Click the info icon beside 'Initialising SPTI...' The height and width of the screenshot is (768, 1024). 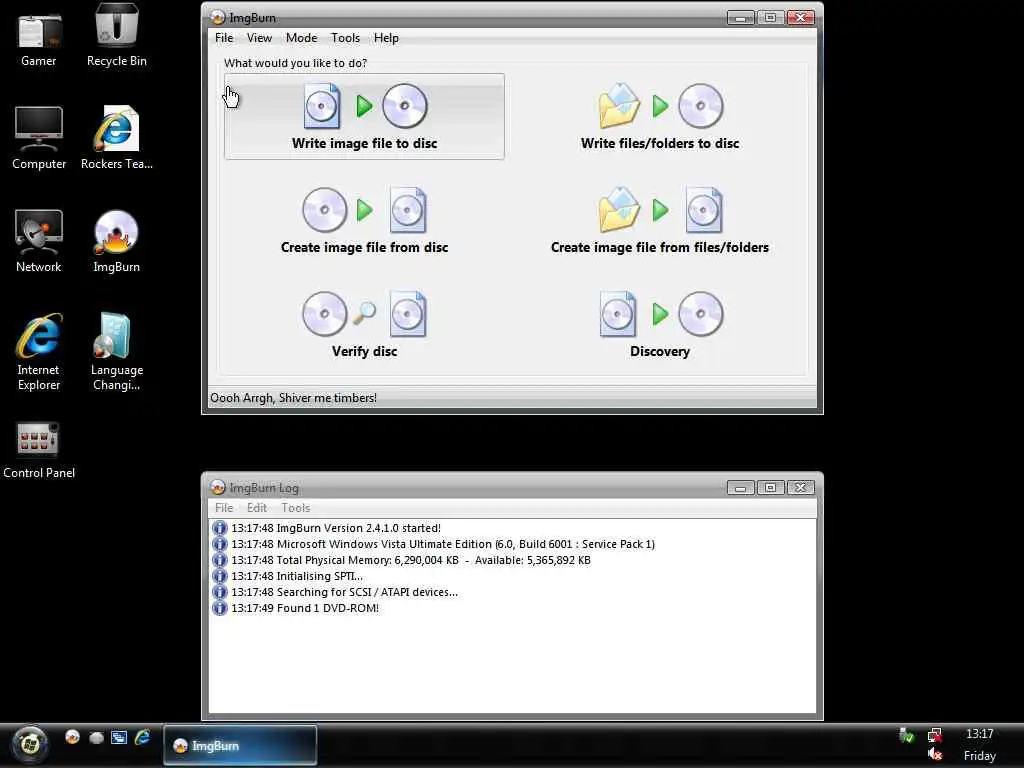(x=219, y=576)
